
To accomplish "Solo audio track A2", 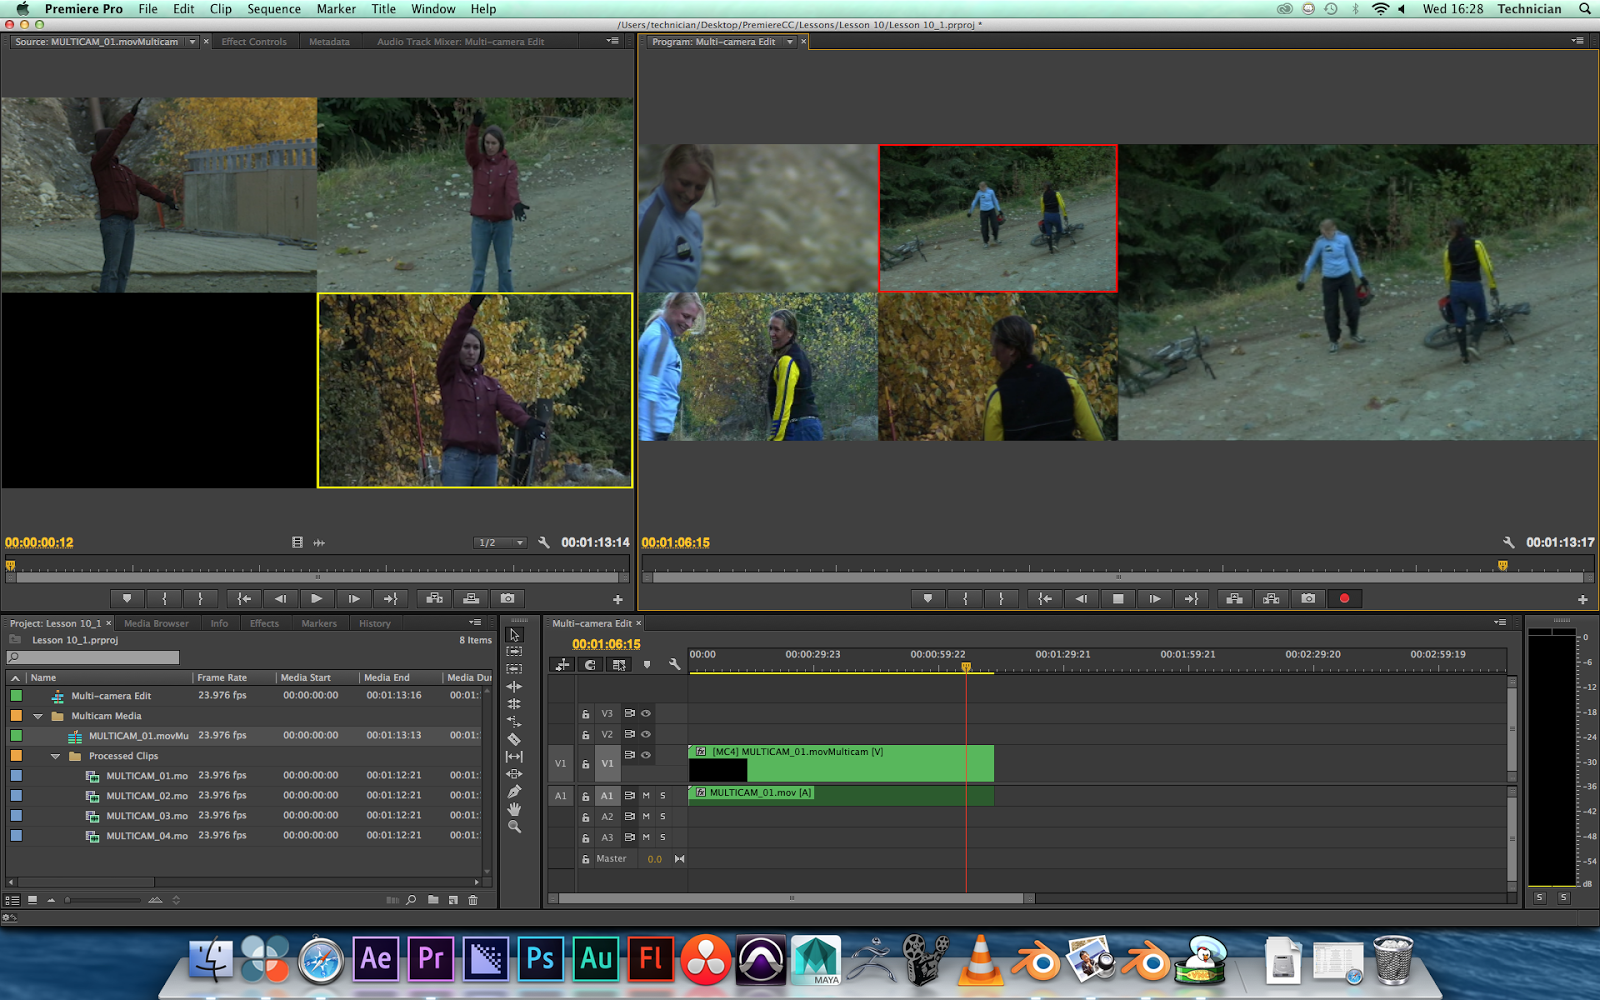I will (663, 817).
